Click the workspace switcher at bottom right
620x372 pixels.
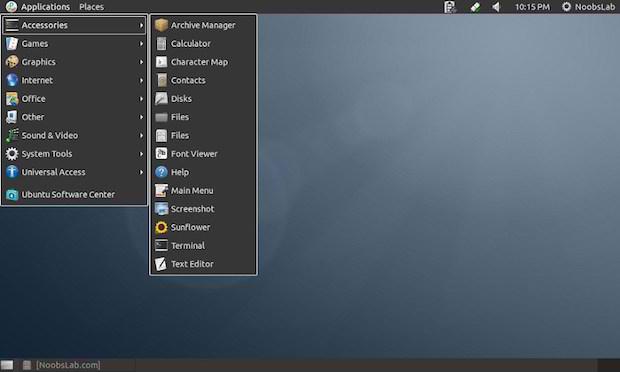(x=608, y=365)
